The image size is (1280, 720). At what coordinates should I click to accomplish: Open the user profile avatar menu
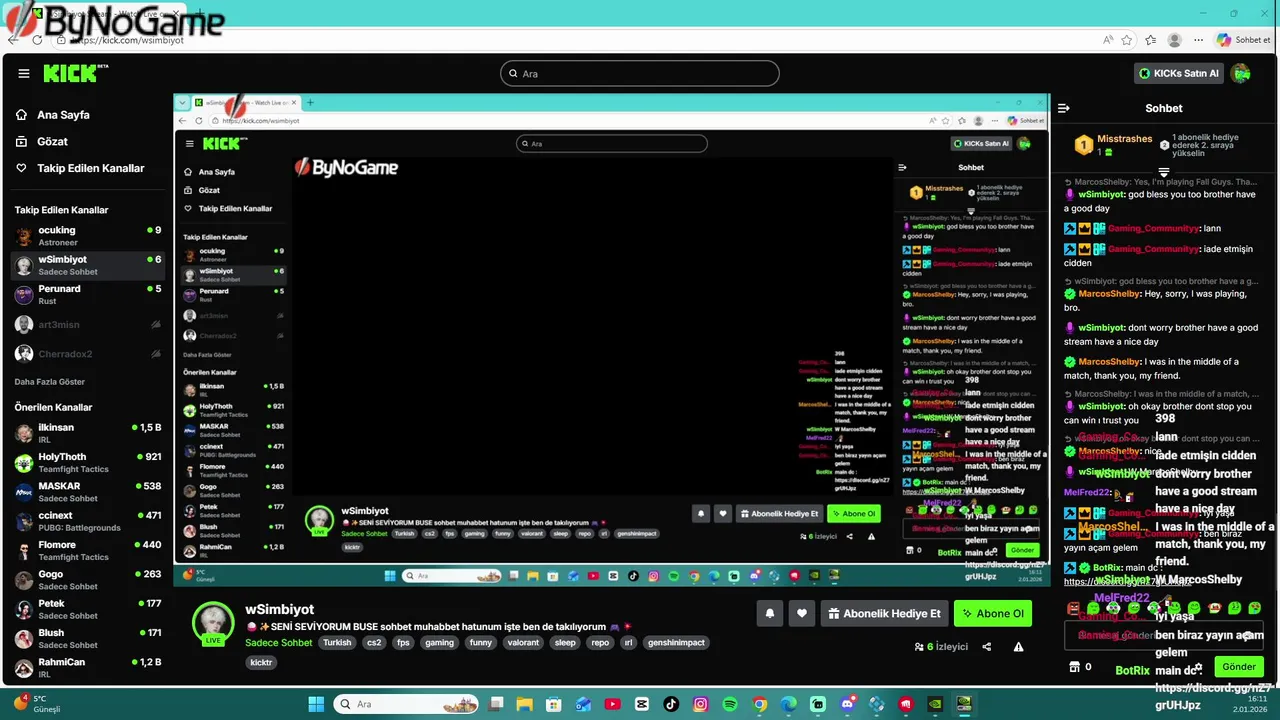1241,73
